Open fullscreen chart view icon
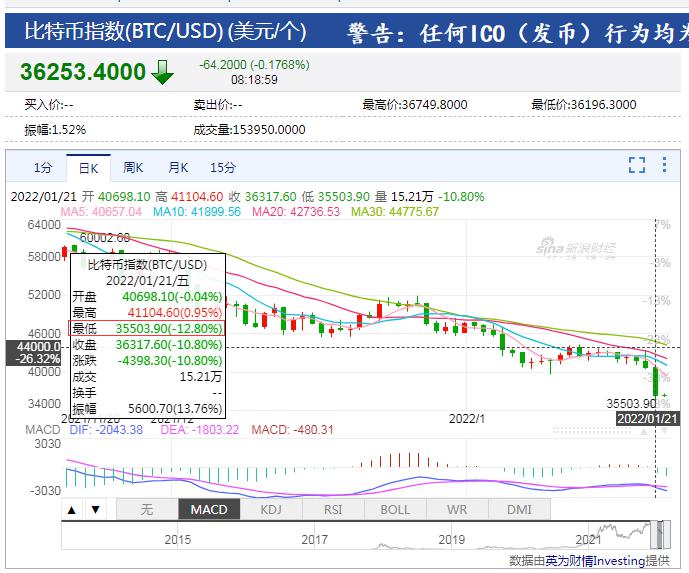This screenshot has width=689, height=573. click(x=637, y=165)
